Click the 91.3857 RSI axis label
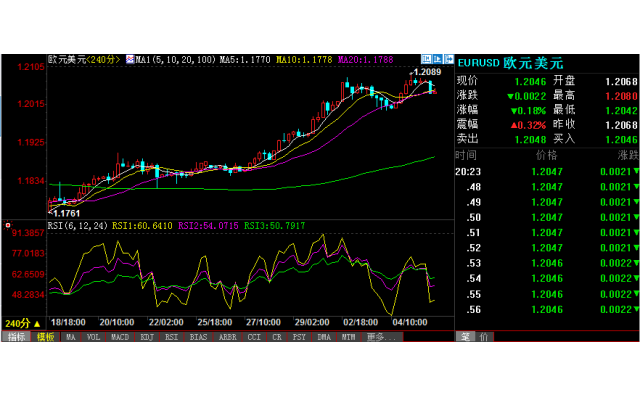Image resolution: width=640 pixels, height=397 pixels. [x=28, y=233]
